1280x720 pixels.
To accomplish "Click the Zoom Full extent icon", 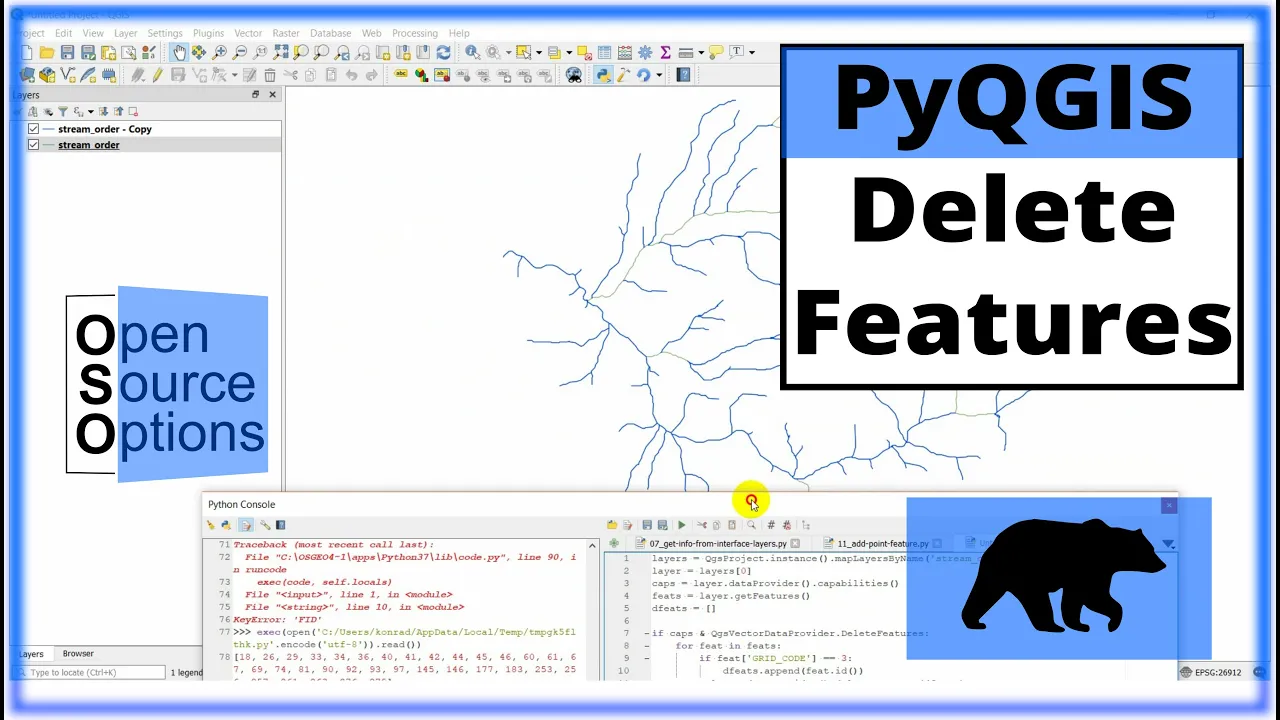I will click(x=280, y=52).
